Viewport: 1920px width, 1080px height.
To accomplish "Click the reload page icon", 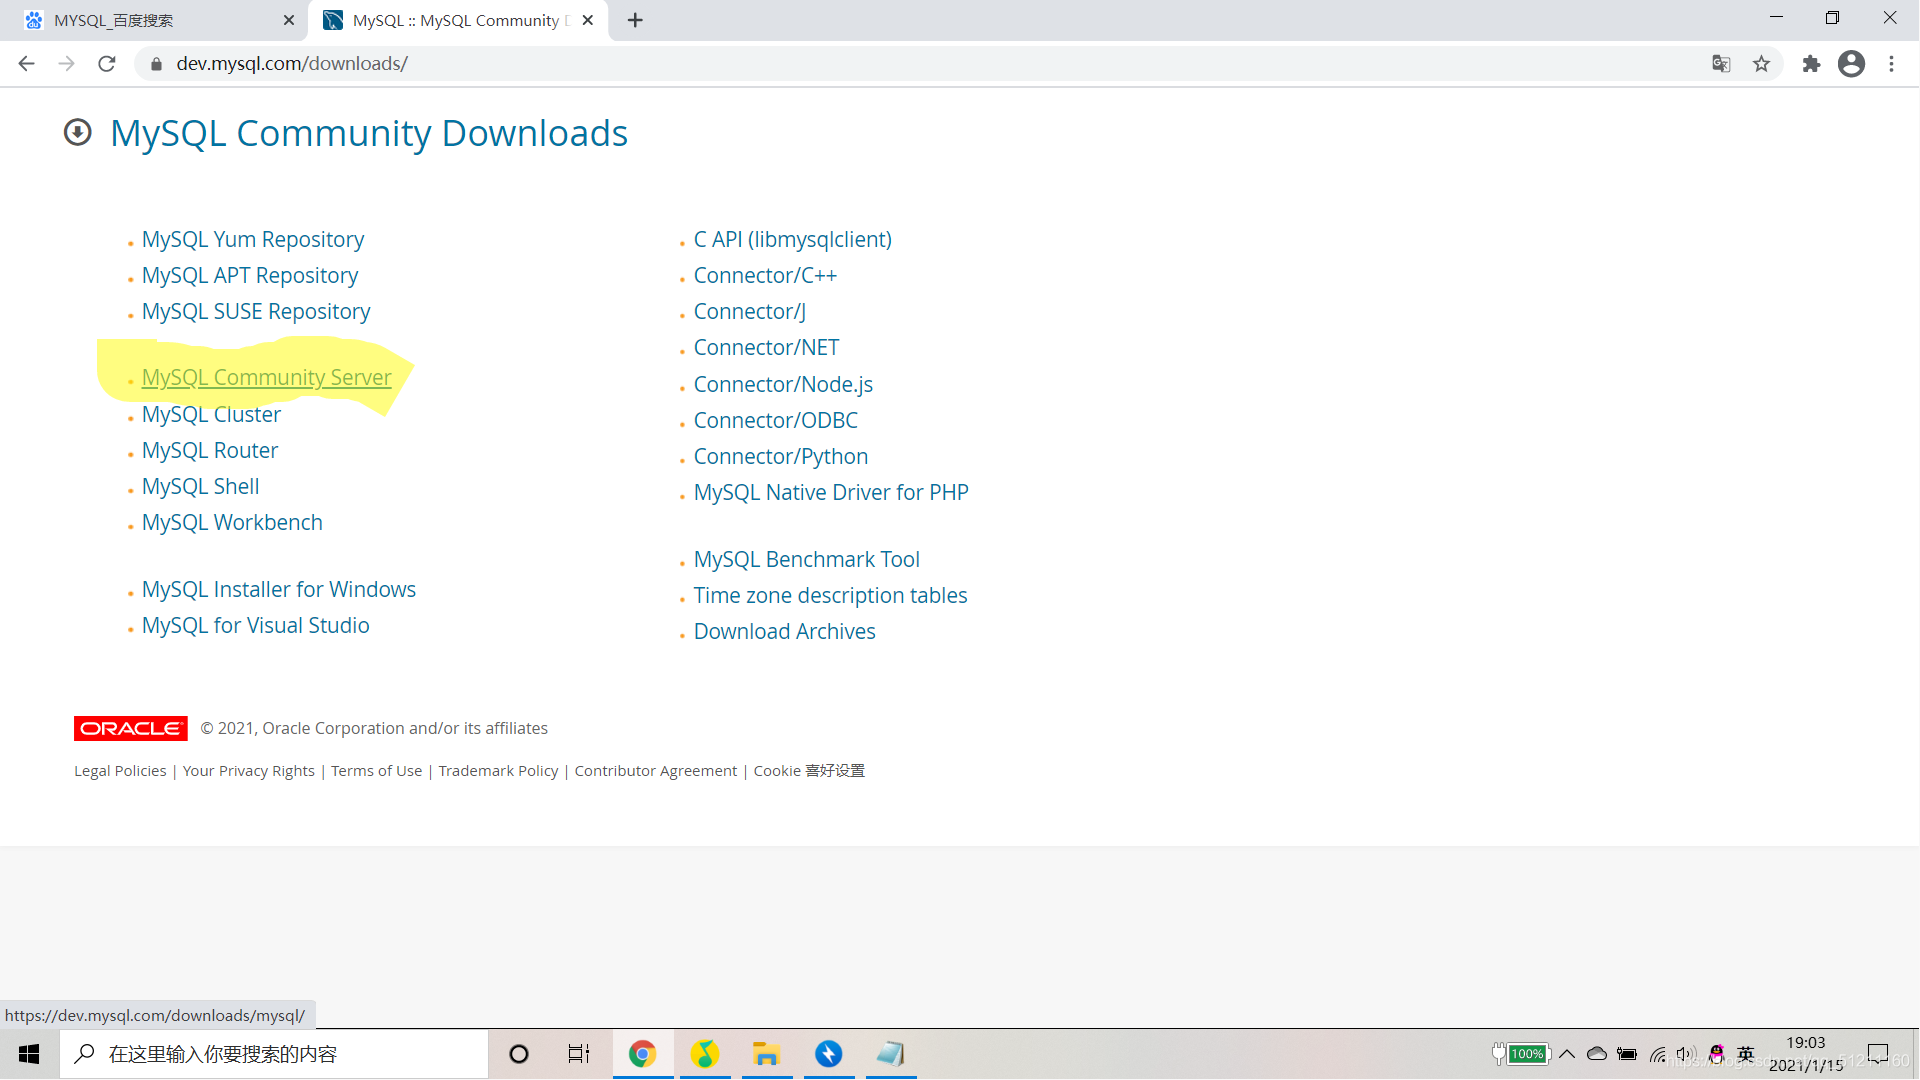I will click(x=108, y=63).
